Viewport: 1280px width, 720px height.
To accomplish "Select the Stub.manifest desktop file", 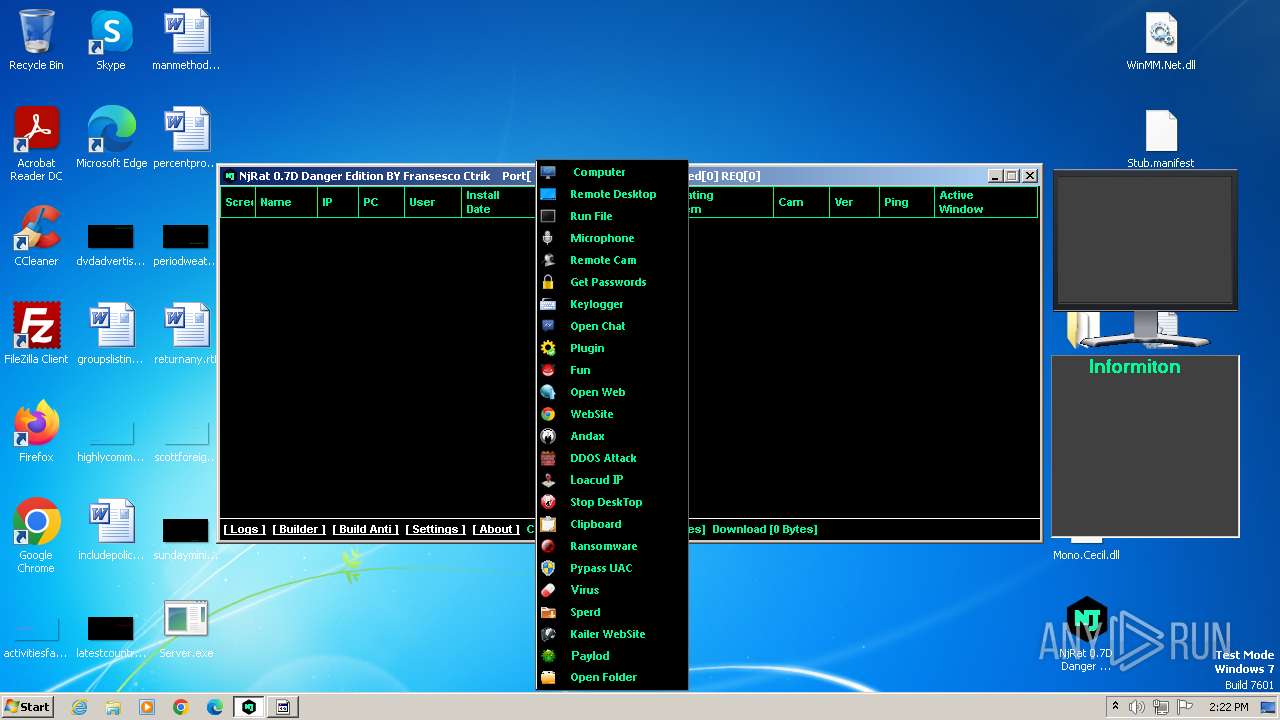I will coord(1161,139).
